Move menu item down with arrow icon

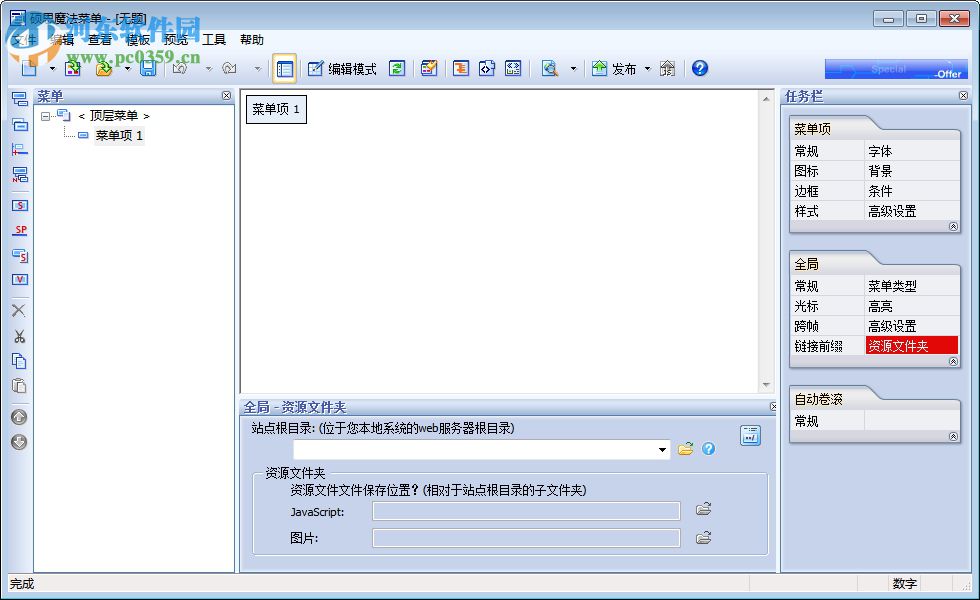pos(18,442)
